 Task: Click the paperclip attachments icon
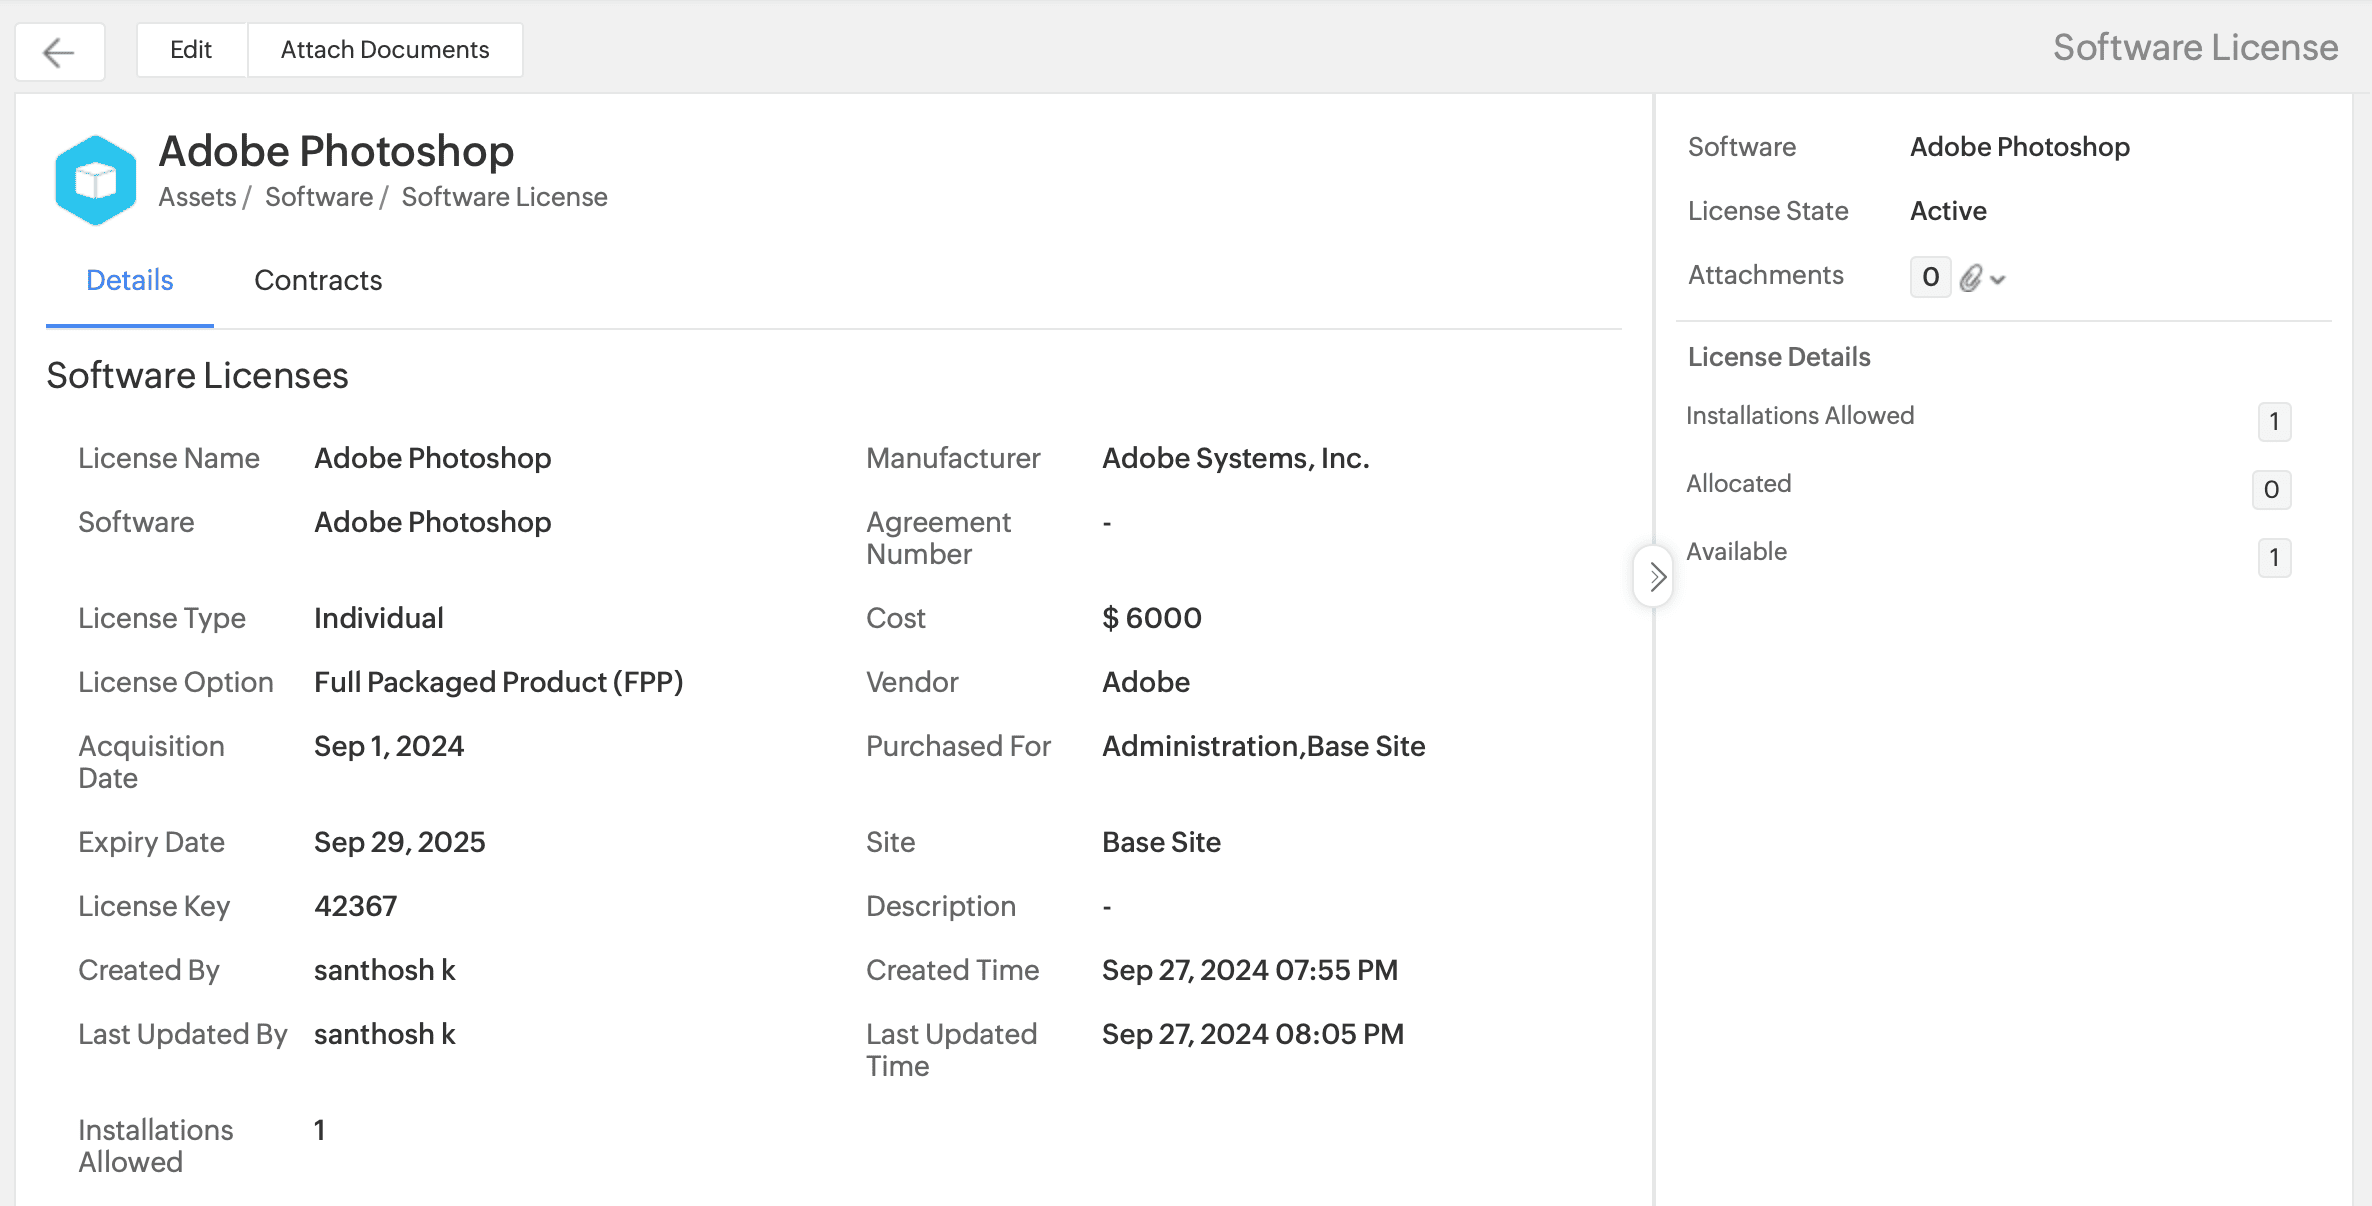[x=1970, y=278]
